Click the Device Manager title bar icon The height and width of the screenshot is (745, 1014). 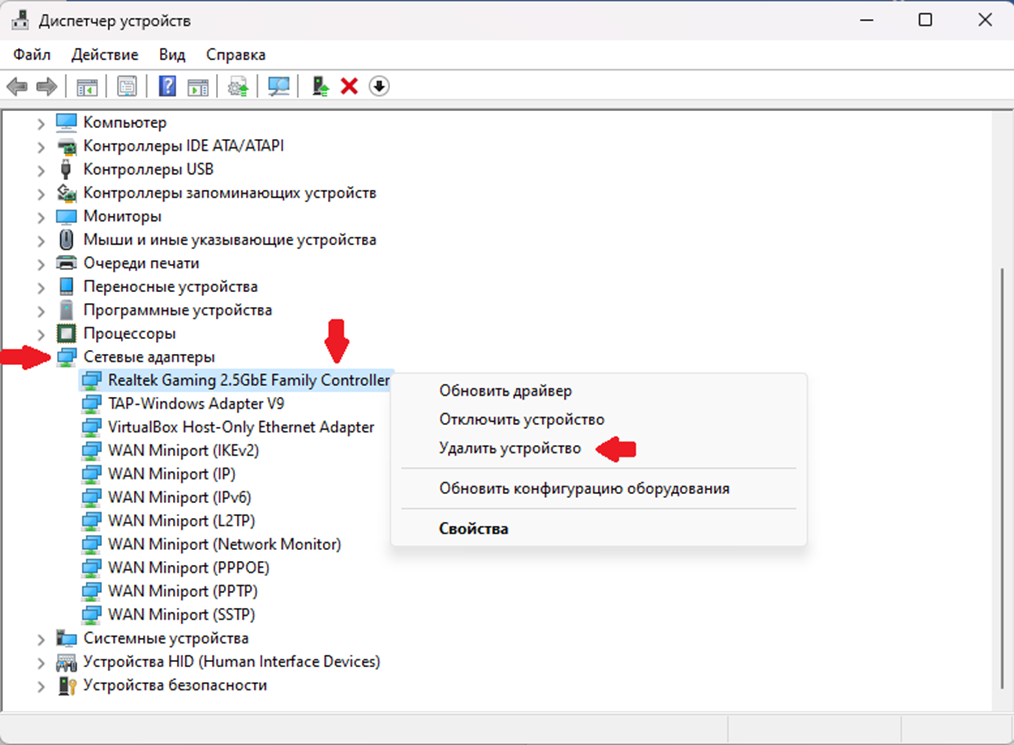point(20,21)
